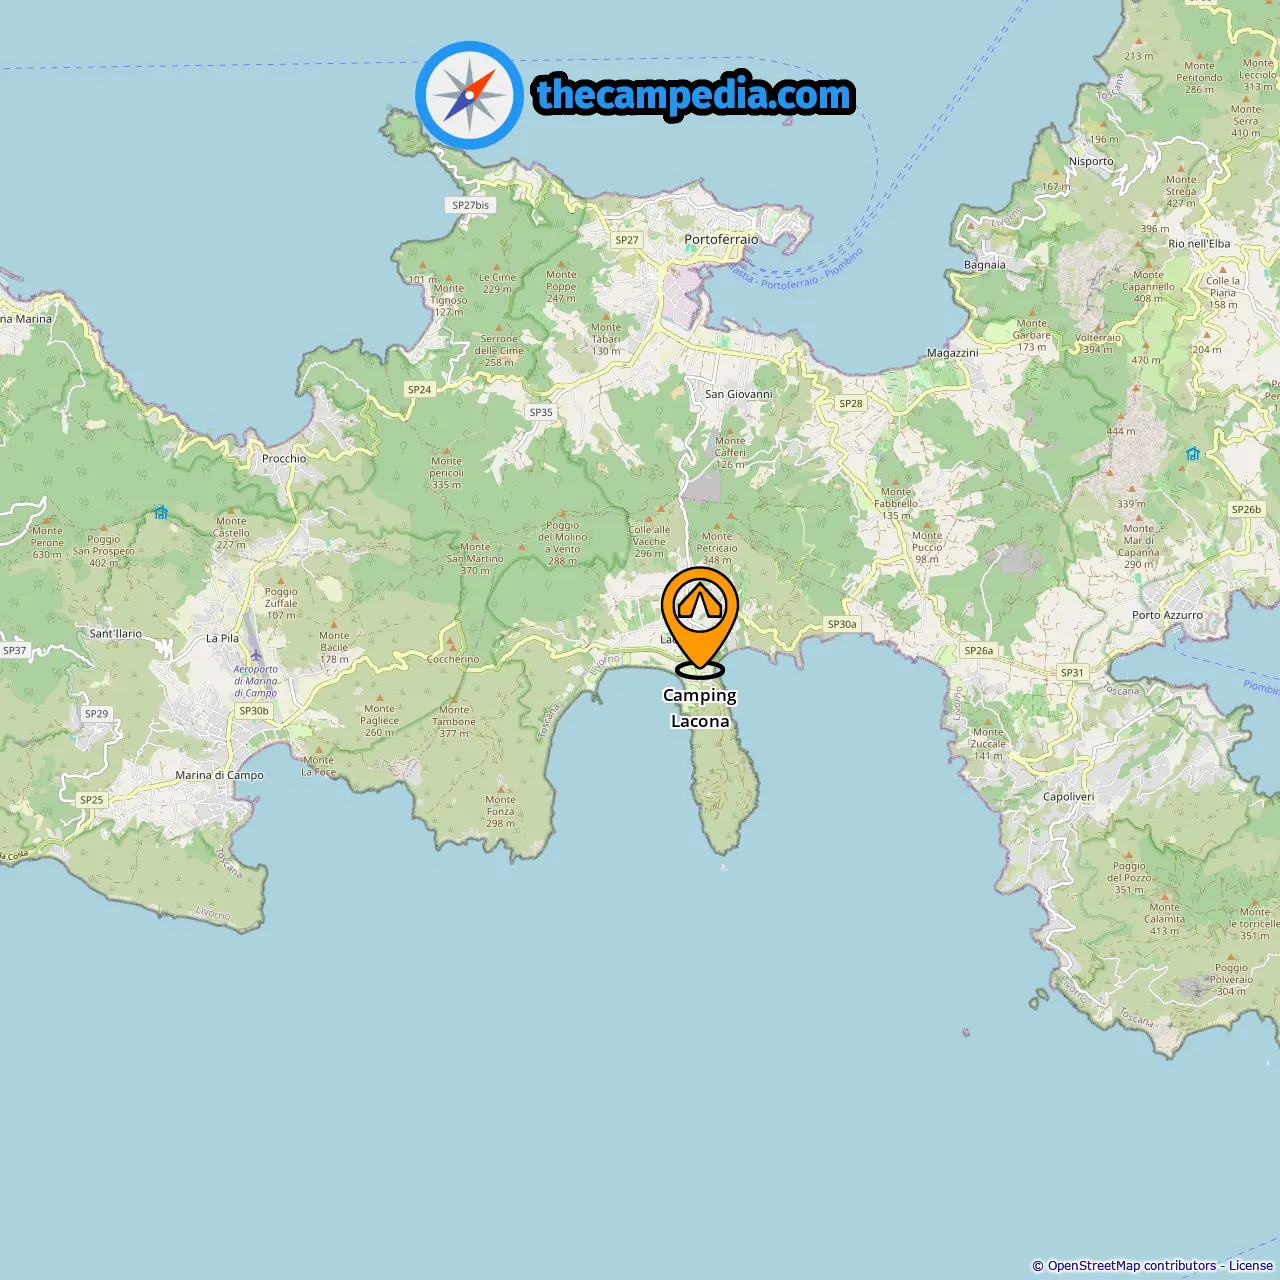
Task: Click the blue hut icon near Poggio San Prospero
Action: (x=161, y=513)
